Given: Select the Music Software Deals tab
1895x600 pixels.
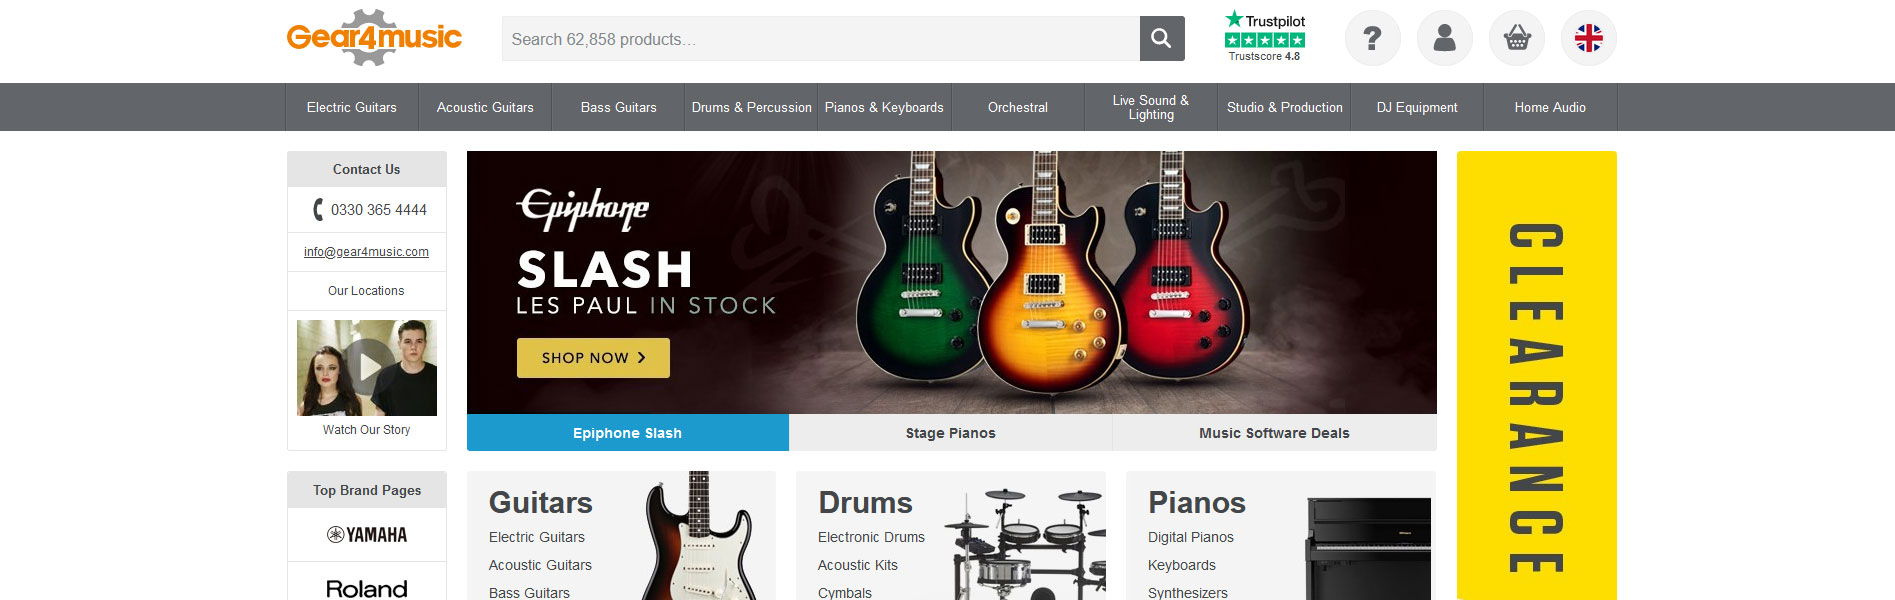Looking at the screenshot, I should 1275,433.
